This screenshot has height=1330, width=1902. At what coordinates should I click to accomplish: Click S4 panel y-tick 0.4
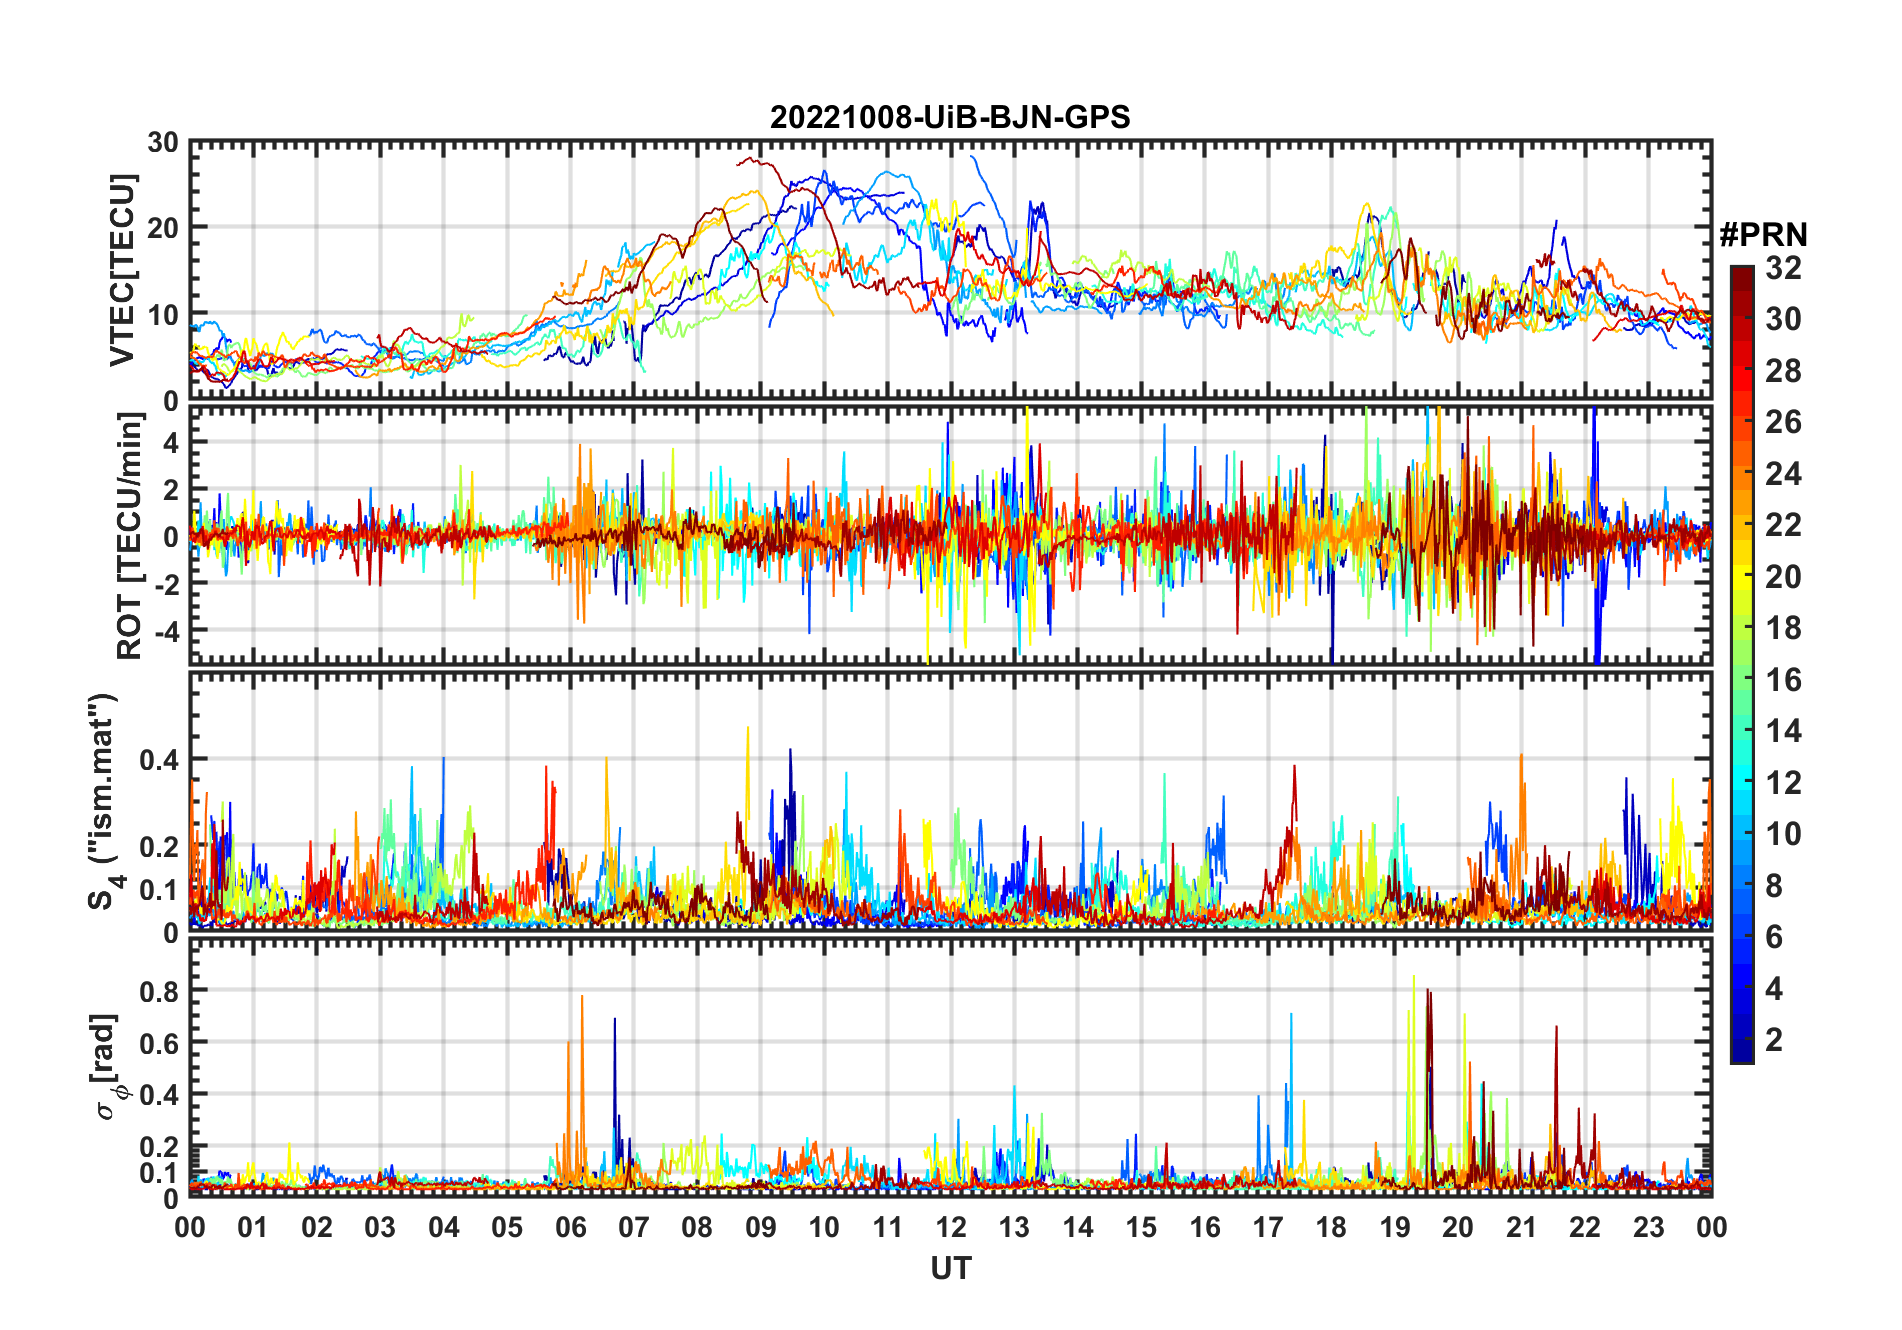pyautogui.click(x=160, y=760)
